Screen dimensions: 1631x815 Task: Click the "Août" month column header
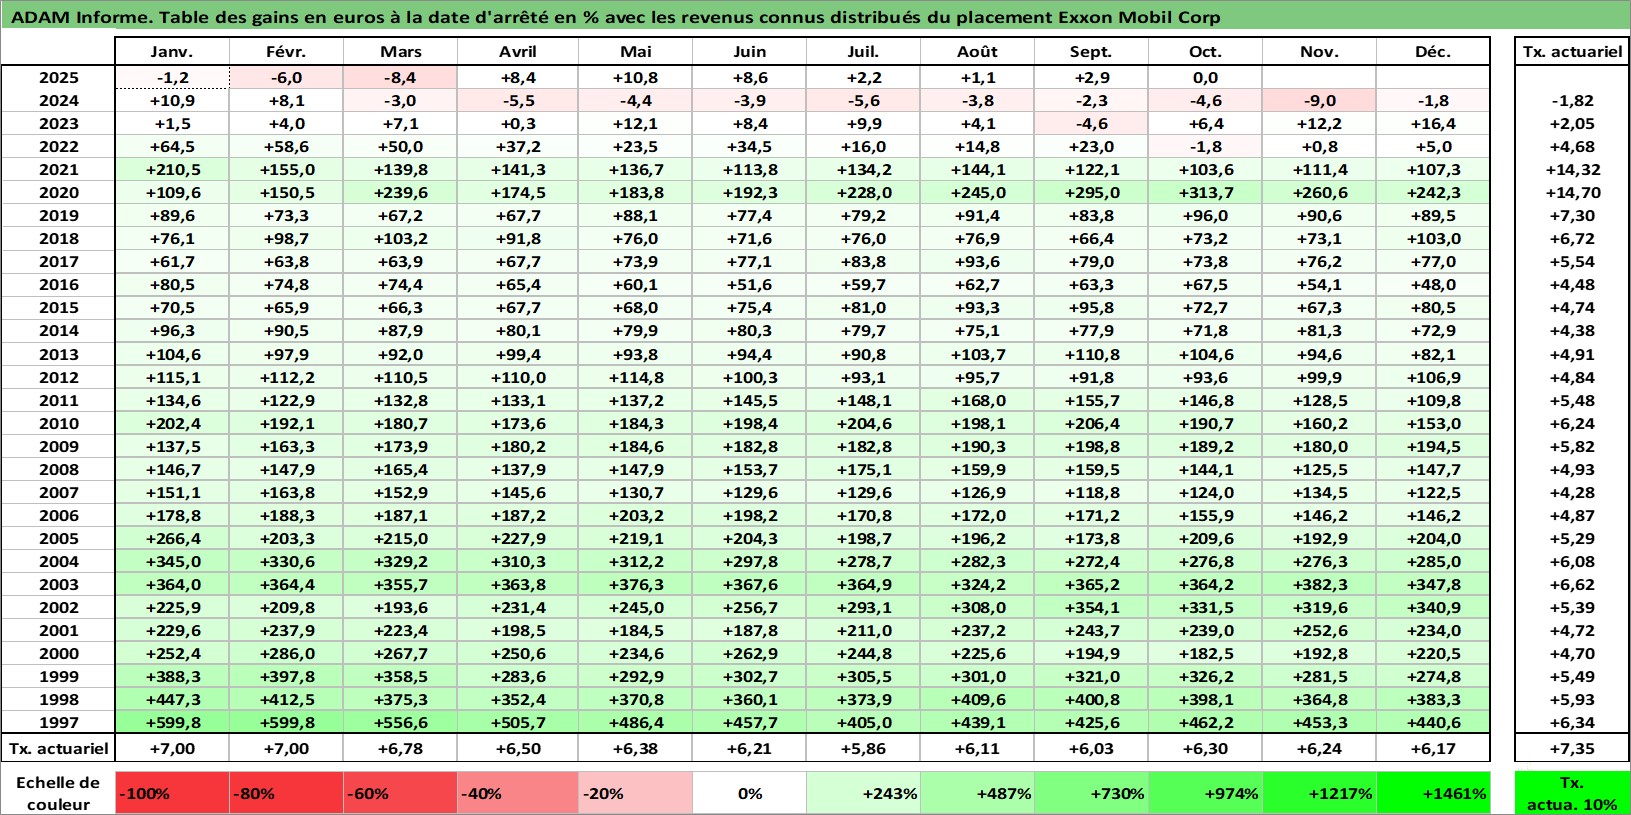[977, 52]
